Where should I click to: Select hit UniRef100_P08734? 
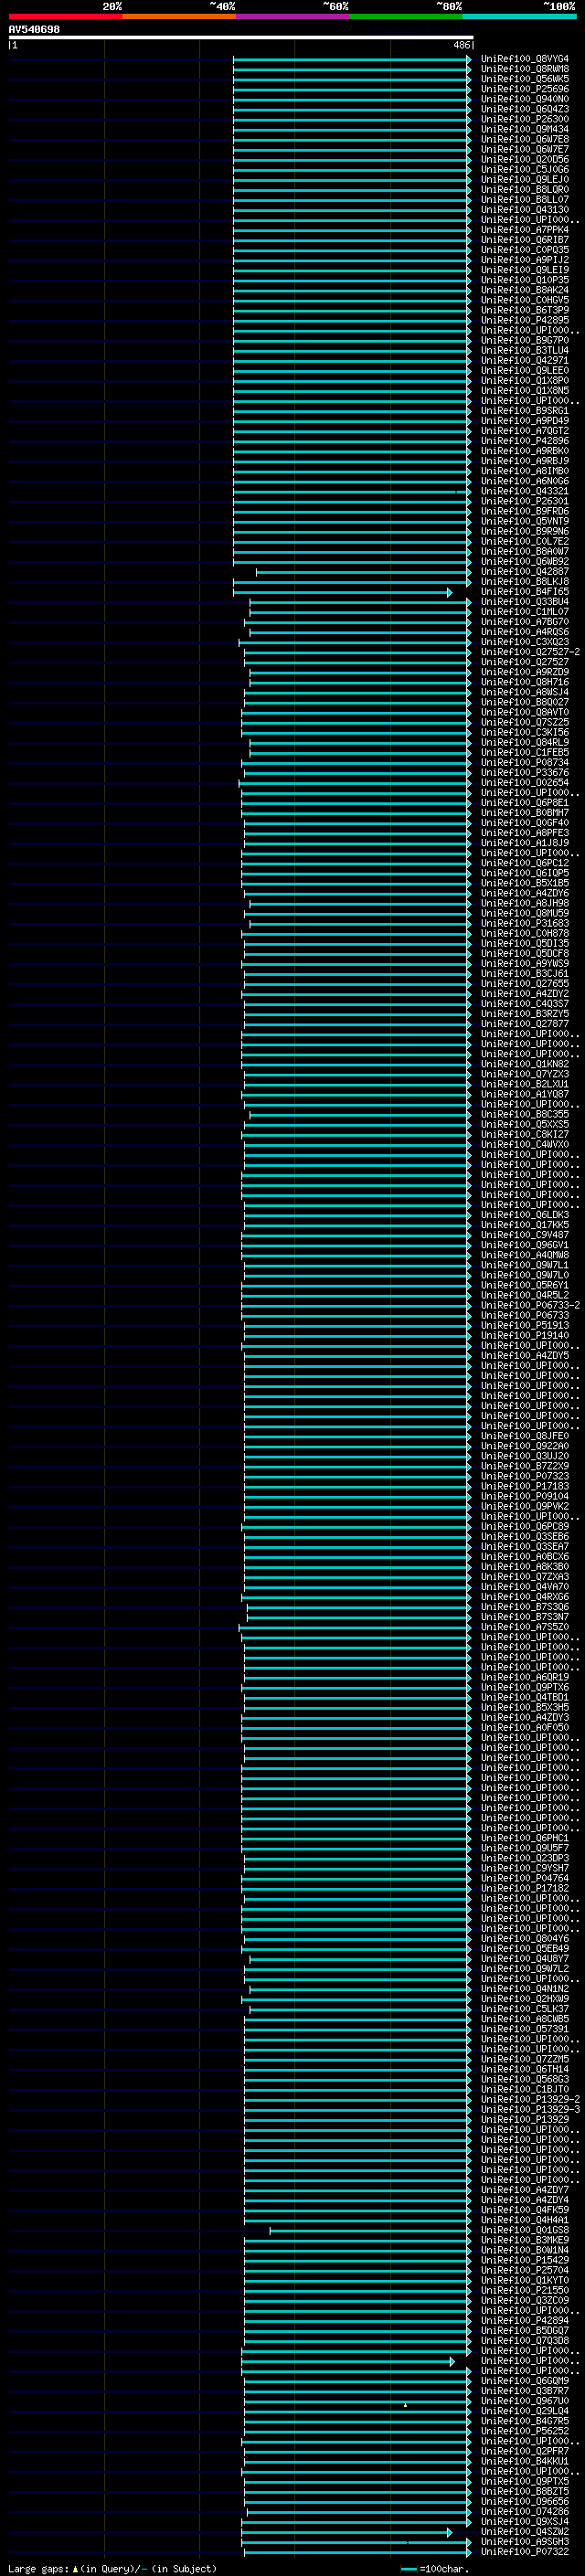[525, 762]
